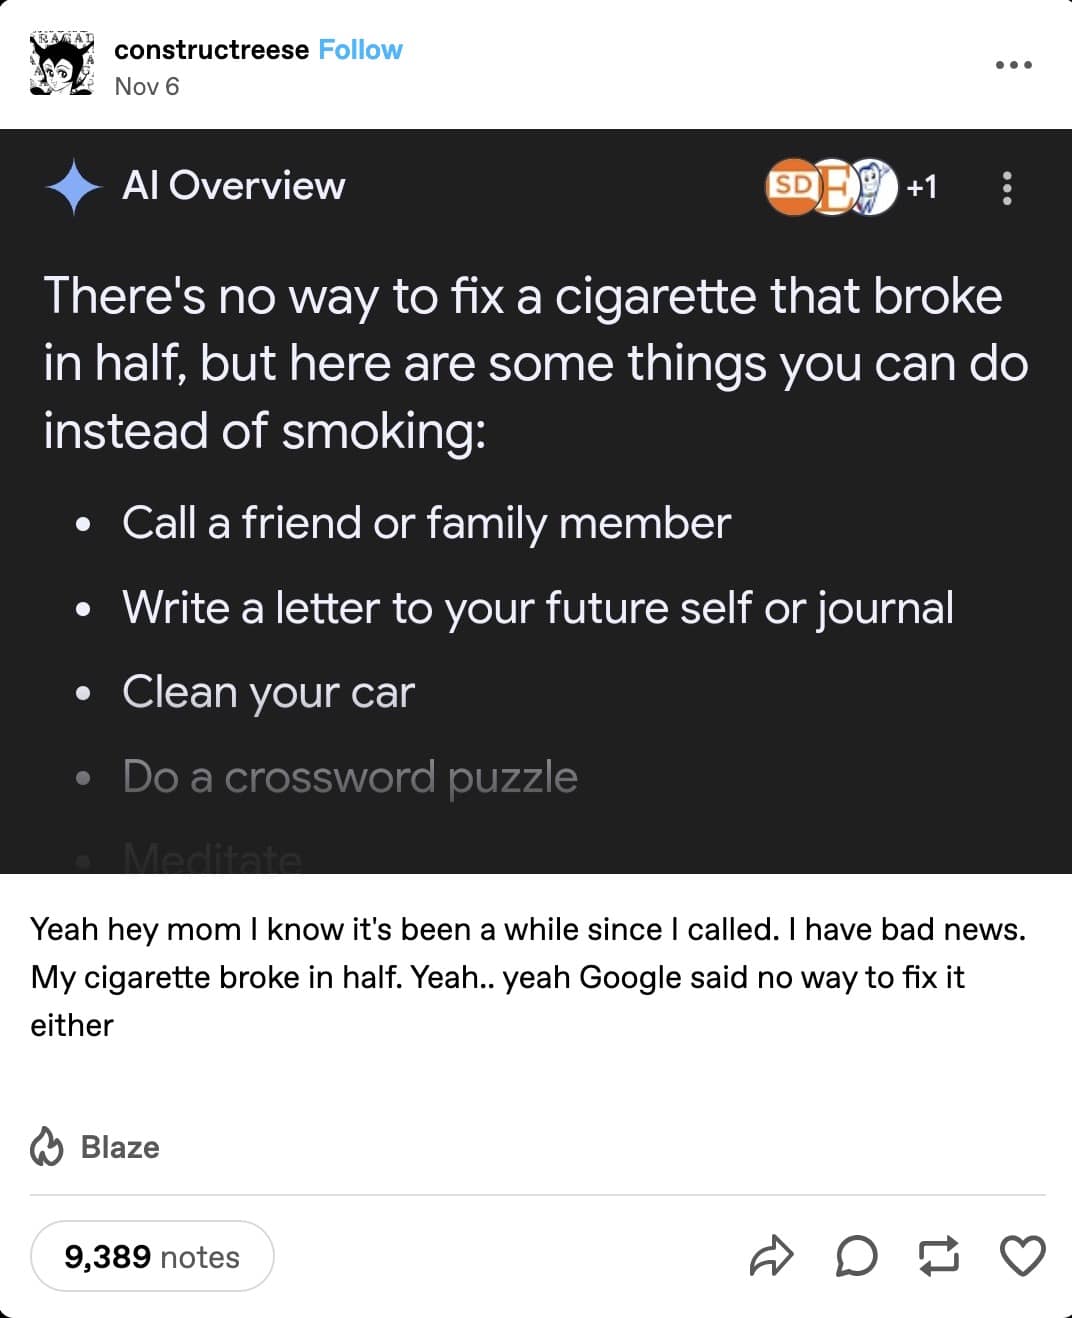This screenshot has width=1072, height=1318.
Task: Click the blue tooth mascot source icon
Action: 876,186
